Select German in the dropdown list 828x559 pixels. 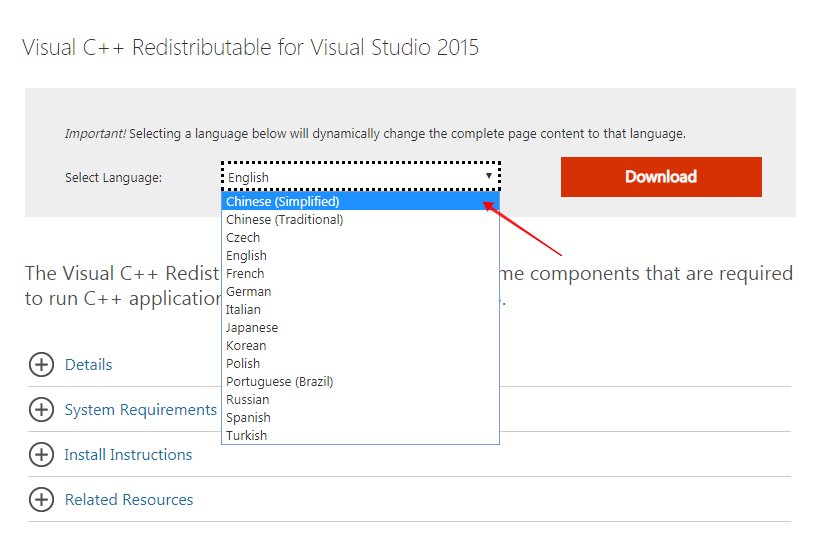(248, 292)
